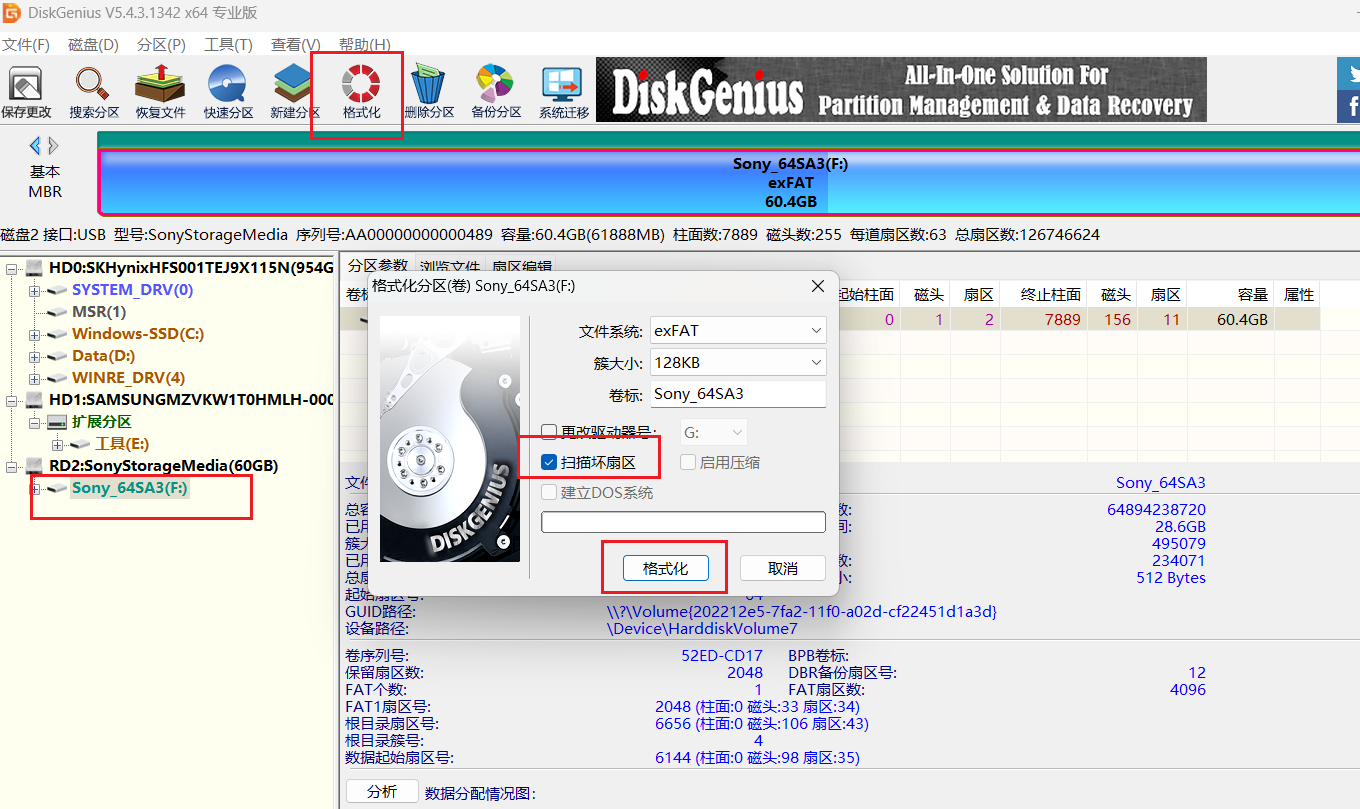Select Windows-SSD(C:) in the tree
The width and height of the screenshot is (1360, 809).
tap(138, 334)
